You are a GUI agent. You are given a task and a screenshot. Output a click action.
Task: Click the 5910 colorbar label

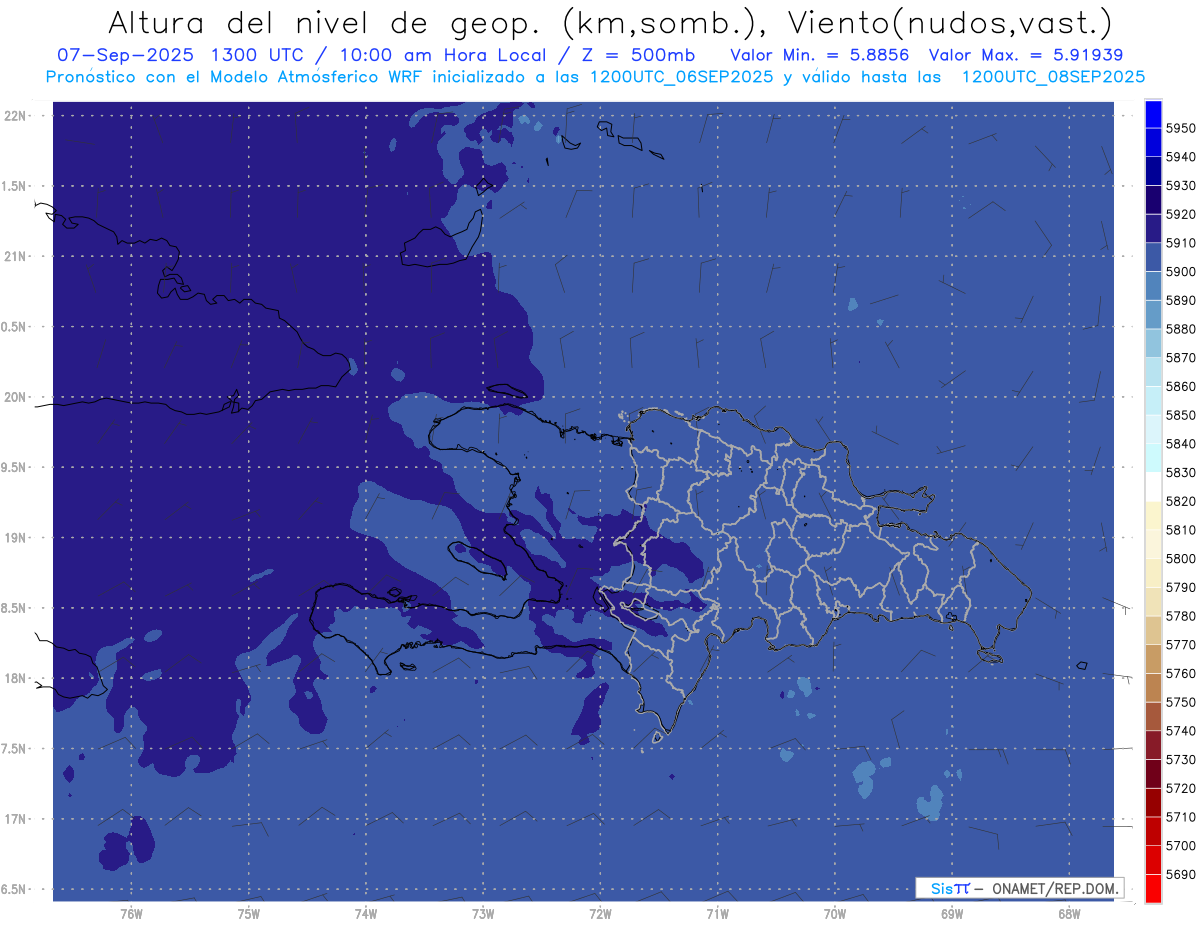pos(1180,243)
